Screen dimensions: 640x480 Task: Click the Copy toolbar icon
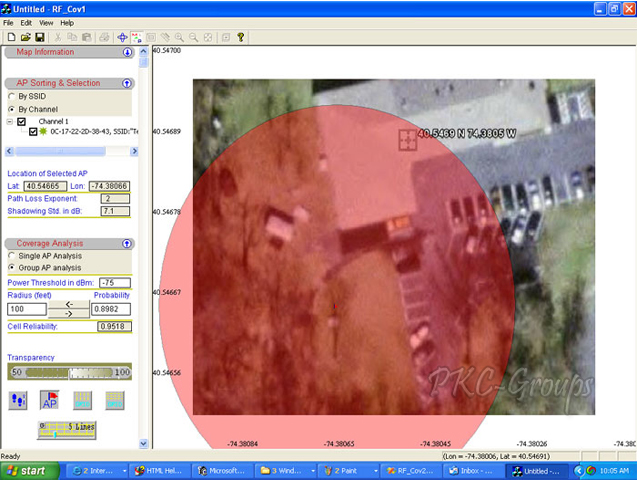(72, 38)
